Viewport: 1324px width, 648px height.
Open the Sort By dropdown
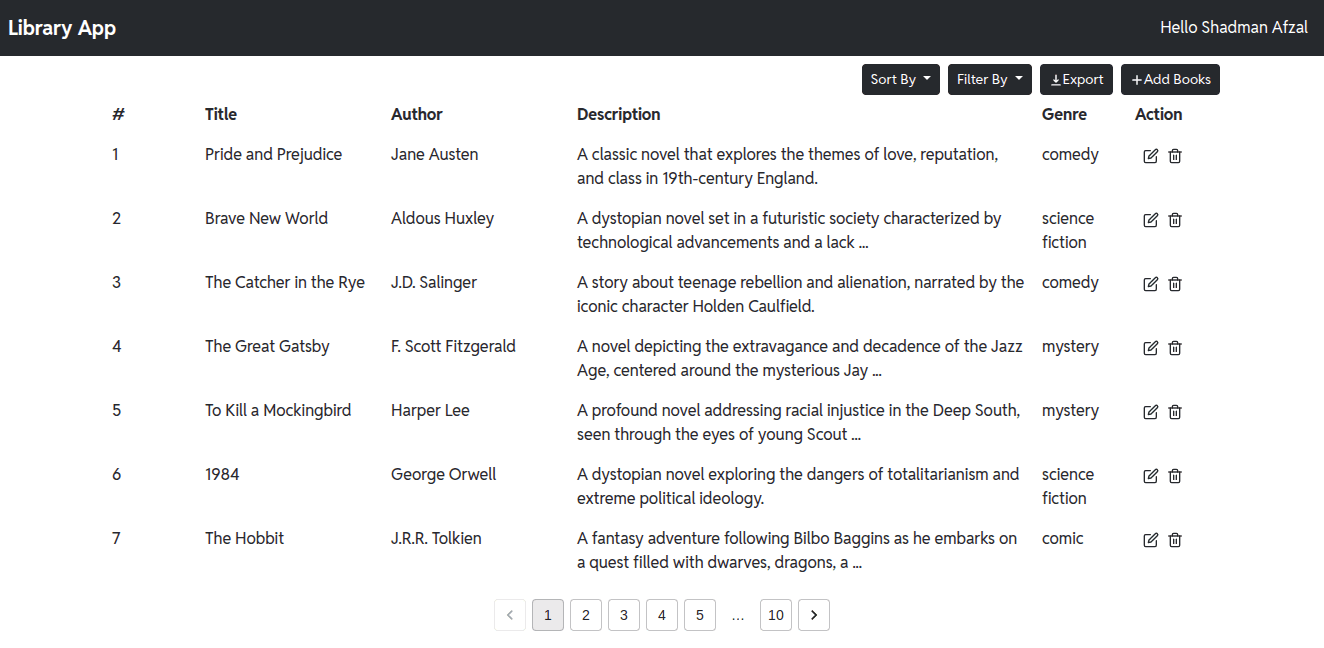pyautogui.click(x=901, y=79)
